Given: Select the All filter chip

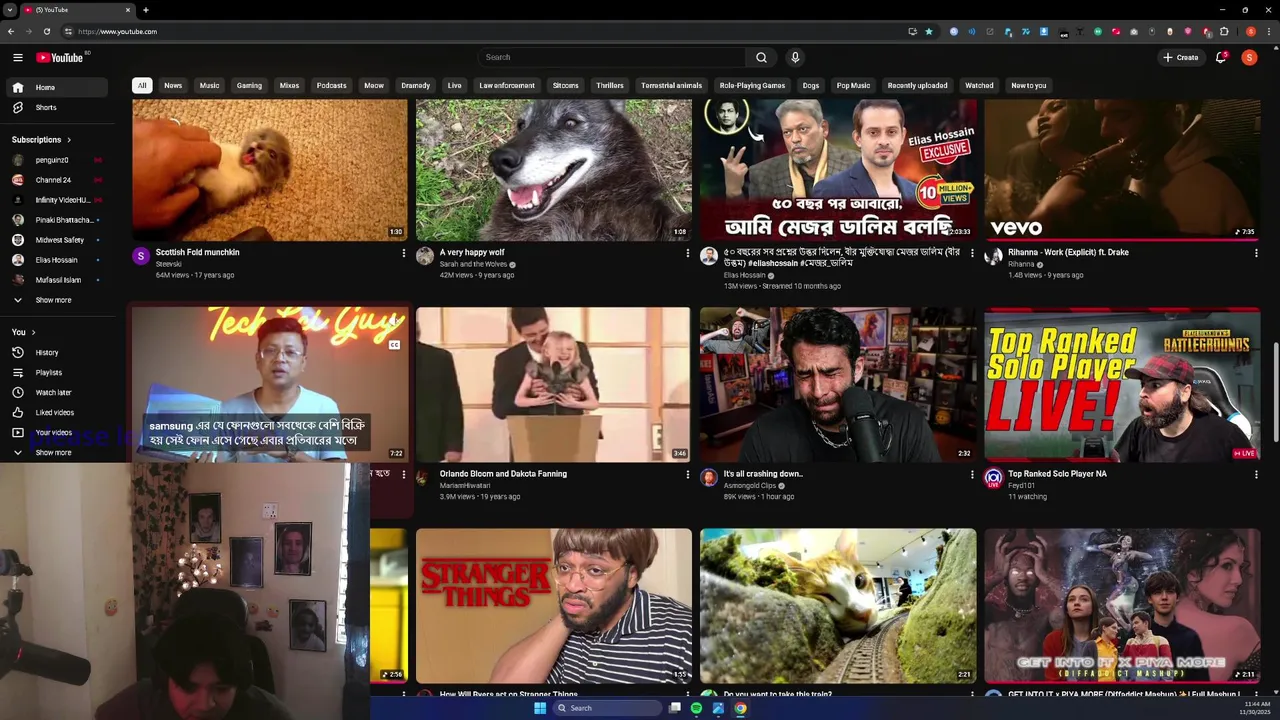Looking at the screenshot, I should click(x=142, y=85).
